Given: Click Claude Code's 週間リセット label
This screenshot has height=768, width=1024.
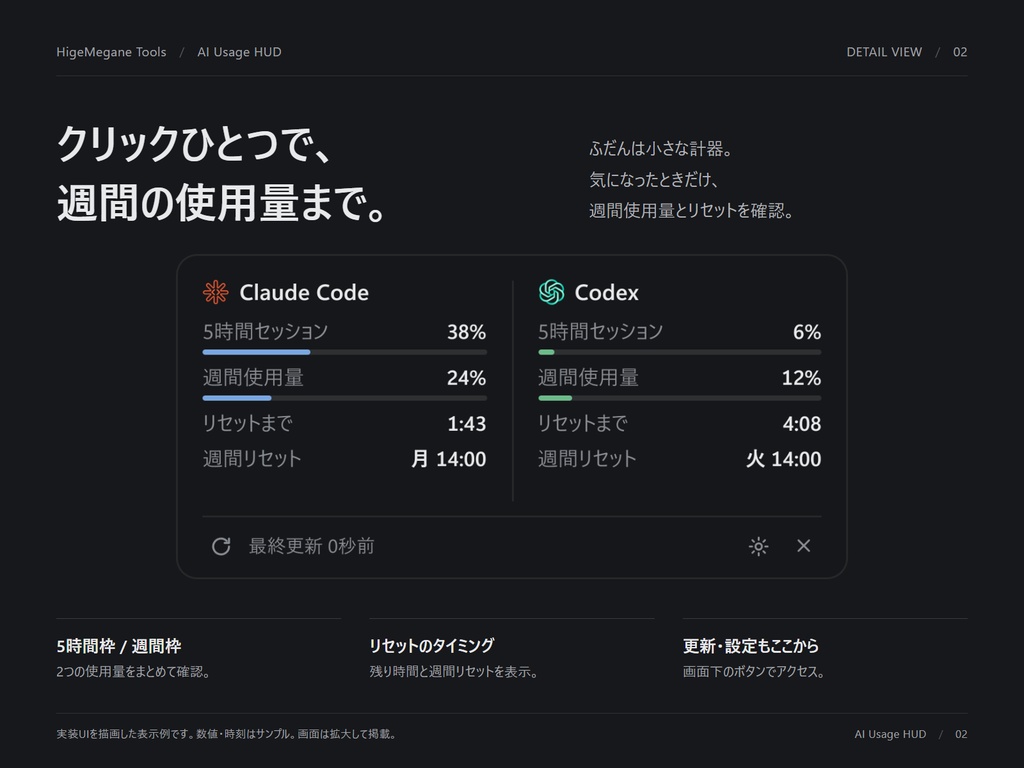Looking at the screenshot, I should pos(252,458).
